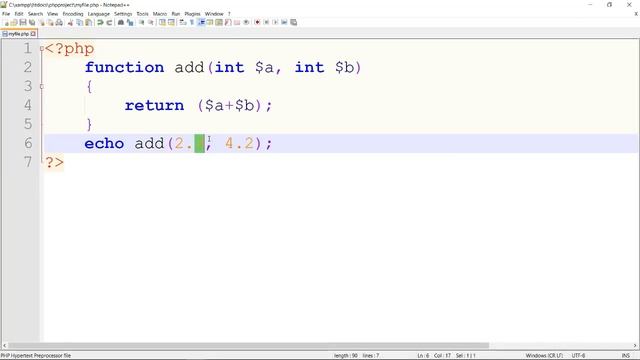Image resolution: width=640 pixels, height=360 pixels.
Task: Toggle the Document Map panel icon
Action: (219, 22)
